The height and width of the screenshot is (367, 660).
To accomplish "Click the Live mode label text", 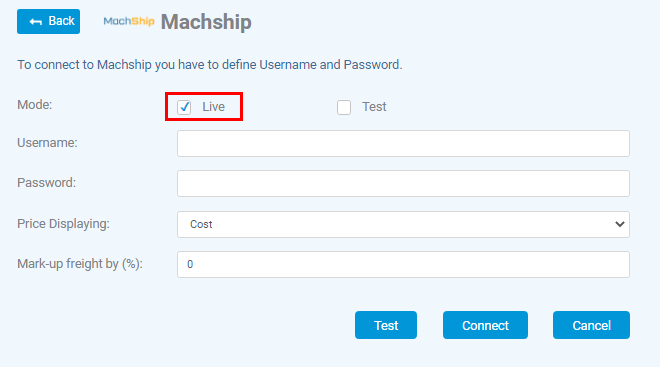I will tap(213, 107).
